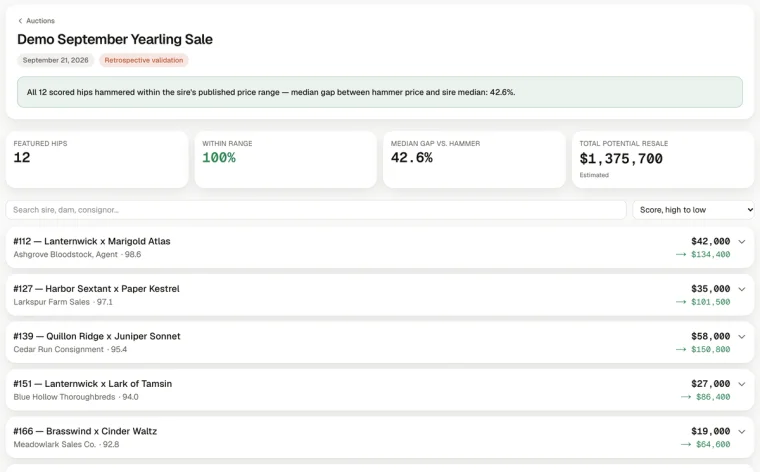The width and height of the screenshot is (760, 472).
Task: Click the Median Gap vs. Hammer 42.6% value
Action: [x=412, y=157]
